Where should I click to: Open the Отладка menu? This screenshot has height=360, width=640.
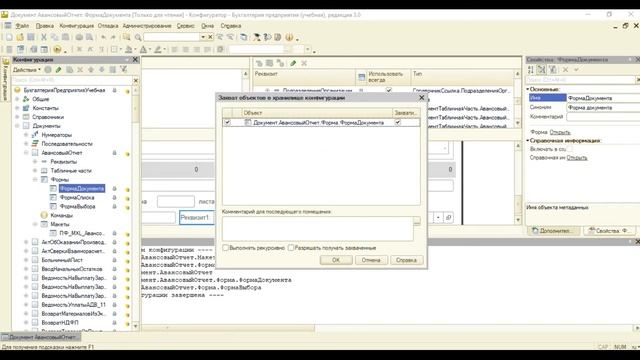coord(108,26)
